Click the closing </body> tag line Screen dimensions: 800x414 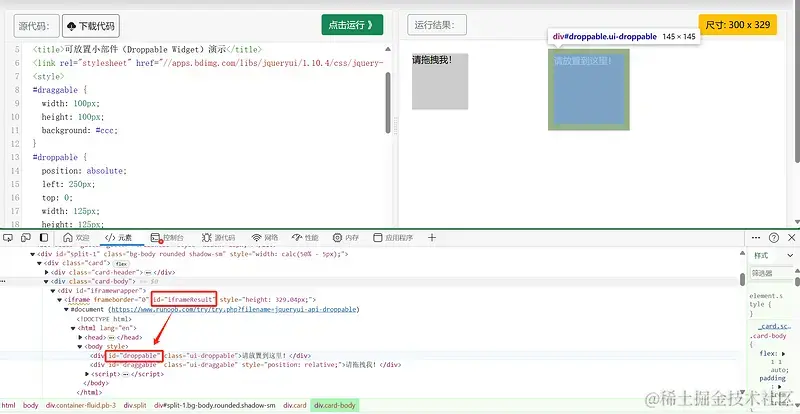click(96, 383)
